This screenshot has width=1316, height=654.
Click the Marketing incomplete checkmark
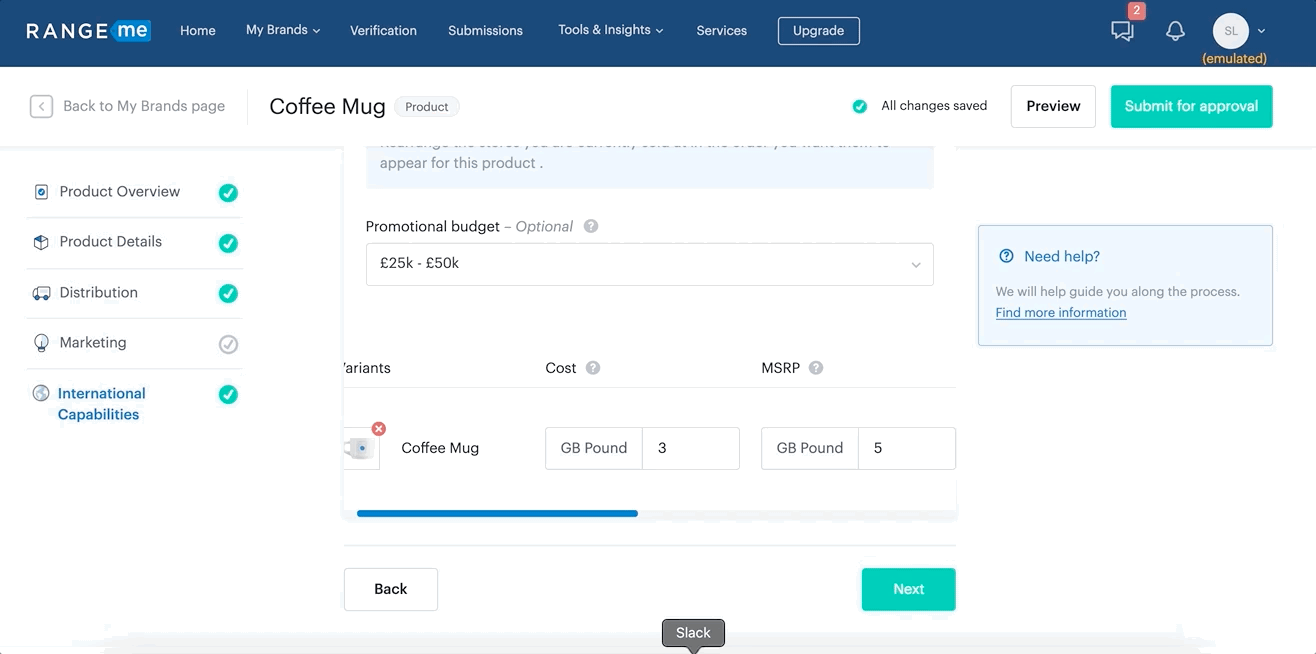228,344
